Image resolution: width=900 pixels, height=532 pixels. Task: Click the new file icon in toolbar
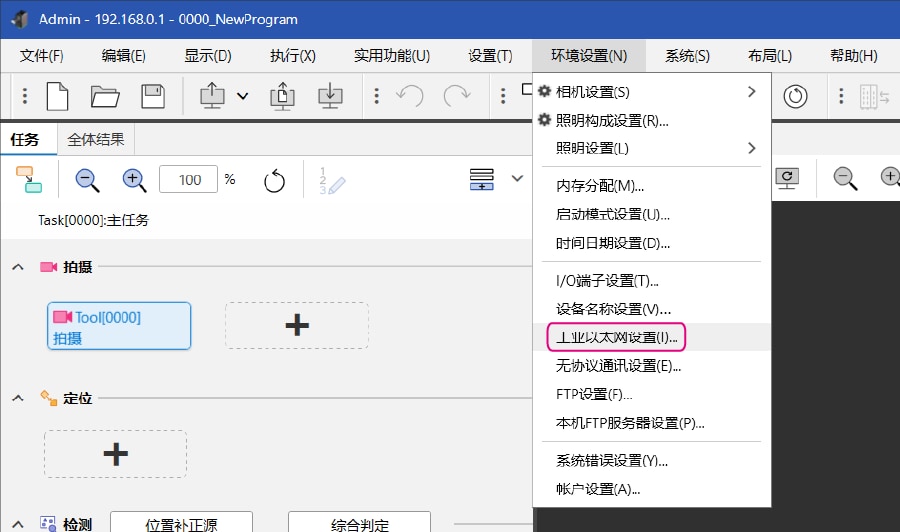point(57,96)
